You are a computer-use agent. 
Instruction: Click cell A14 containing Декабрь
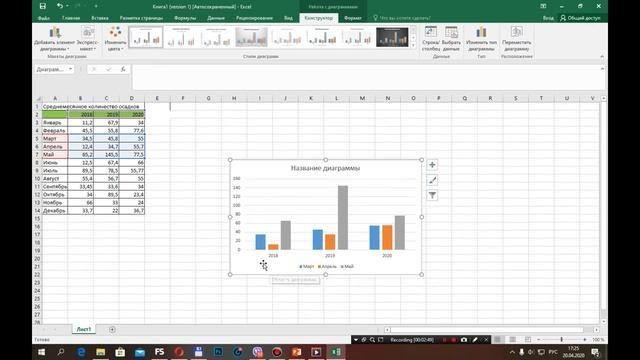click(x=54, y=211)
